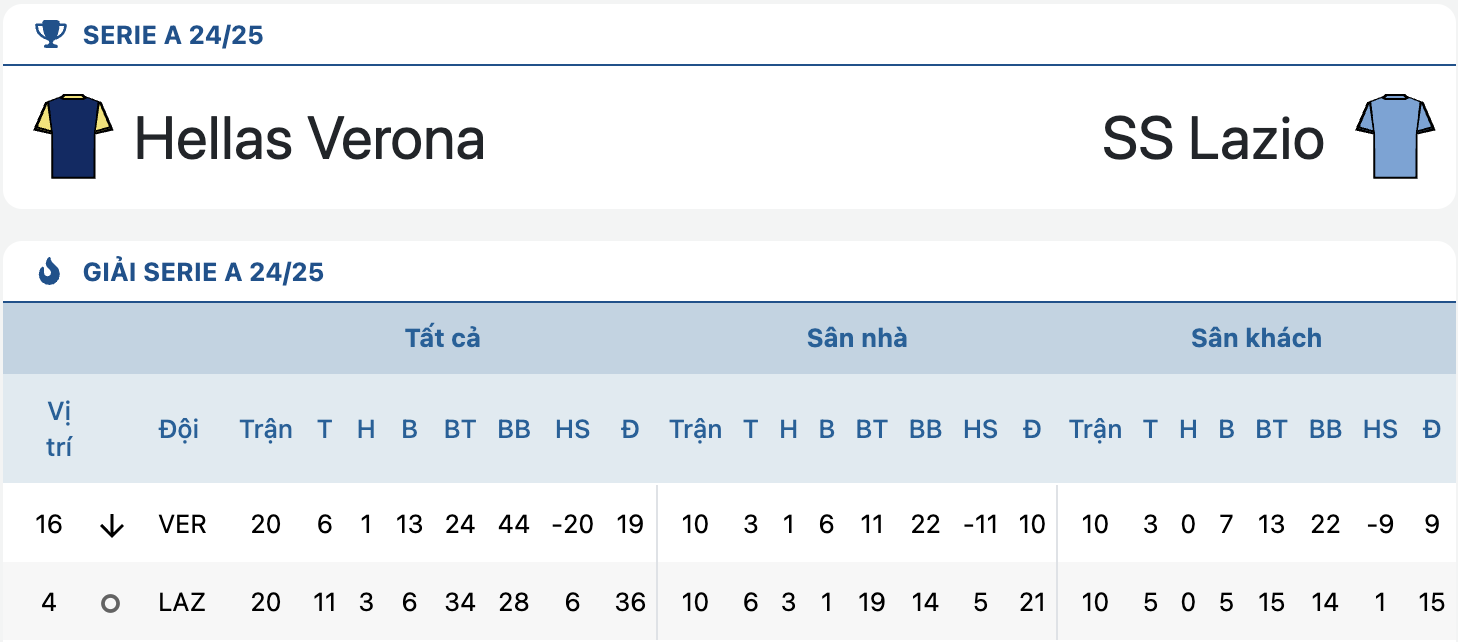Click the Hellas Verona navy jersey icon
Screen dimensions: 1458x642
pos(73,137)
